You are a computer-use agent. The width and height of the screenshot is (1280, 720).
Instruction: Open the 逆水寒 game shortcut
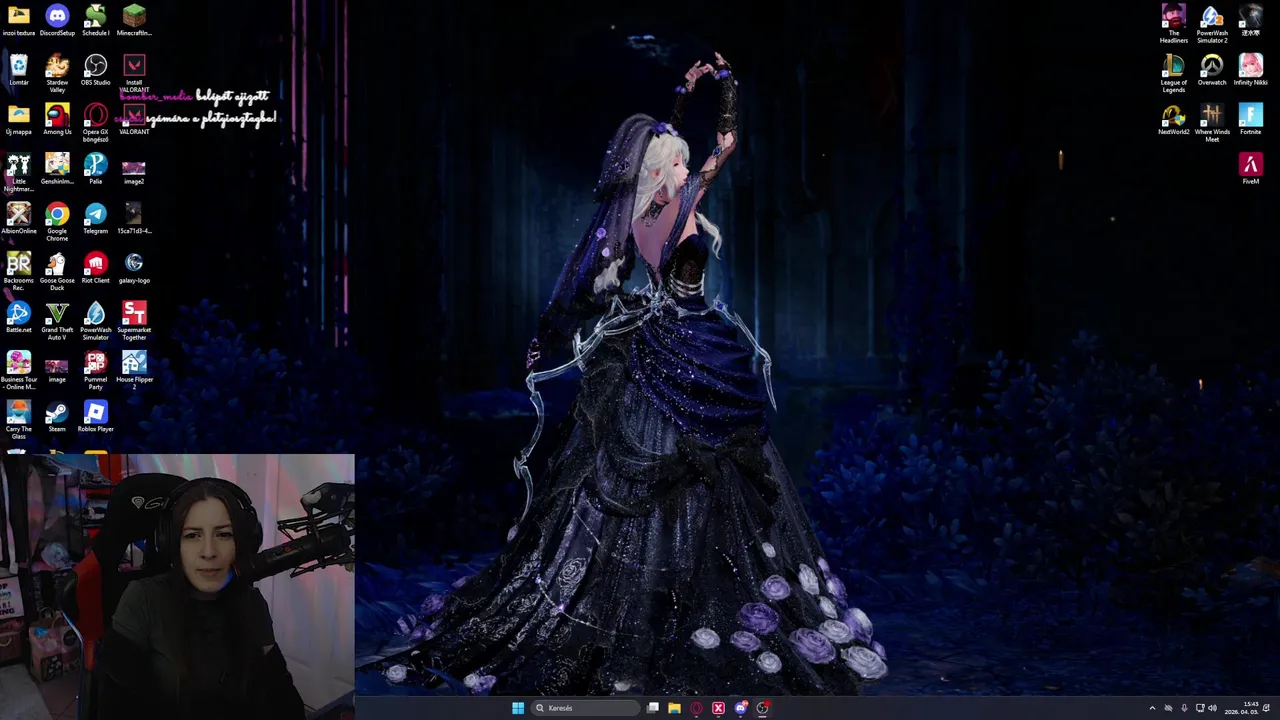(1250, 20)
